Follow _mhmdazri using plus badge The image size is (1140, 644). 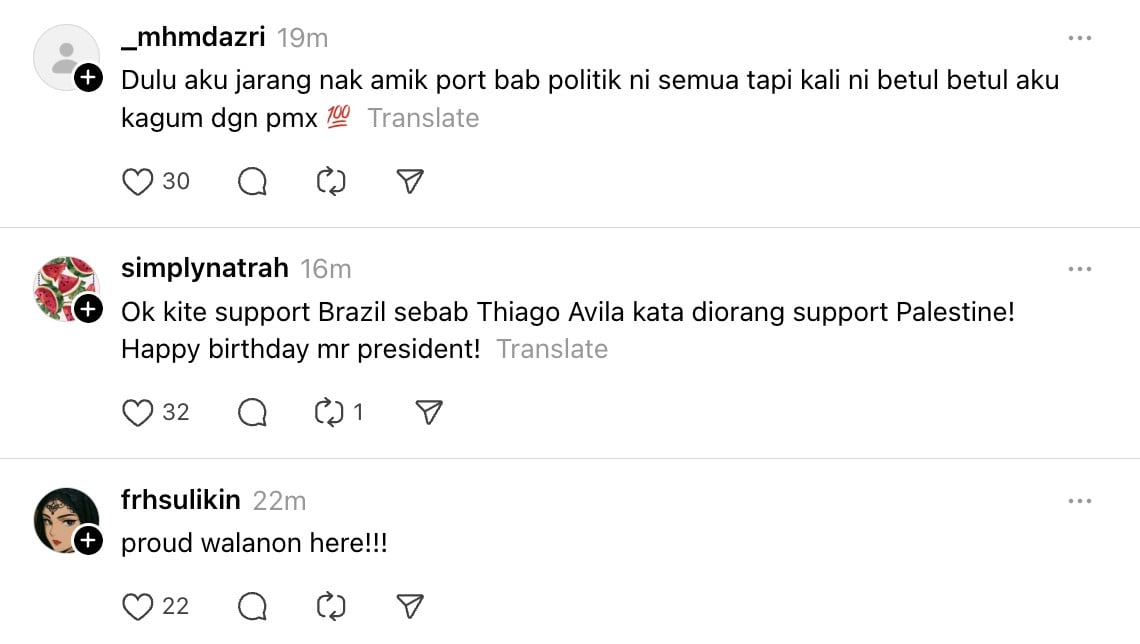88,78
